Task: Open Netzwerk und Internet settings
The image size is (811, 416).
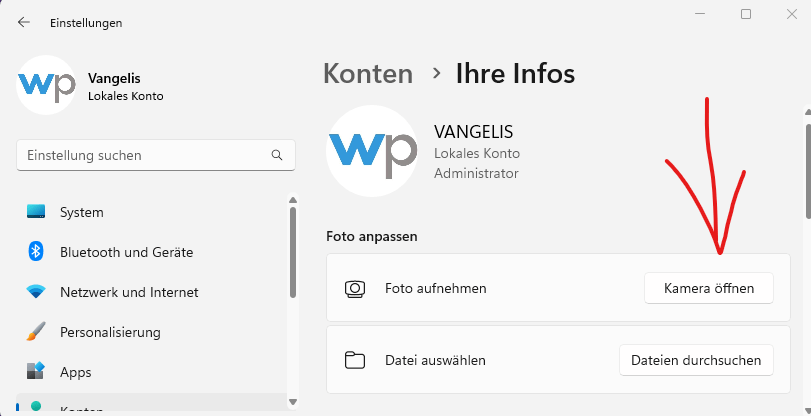Action: click(x=129, y=292)
